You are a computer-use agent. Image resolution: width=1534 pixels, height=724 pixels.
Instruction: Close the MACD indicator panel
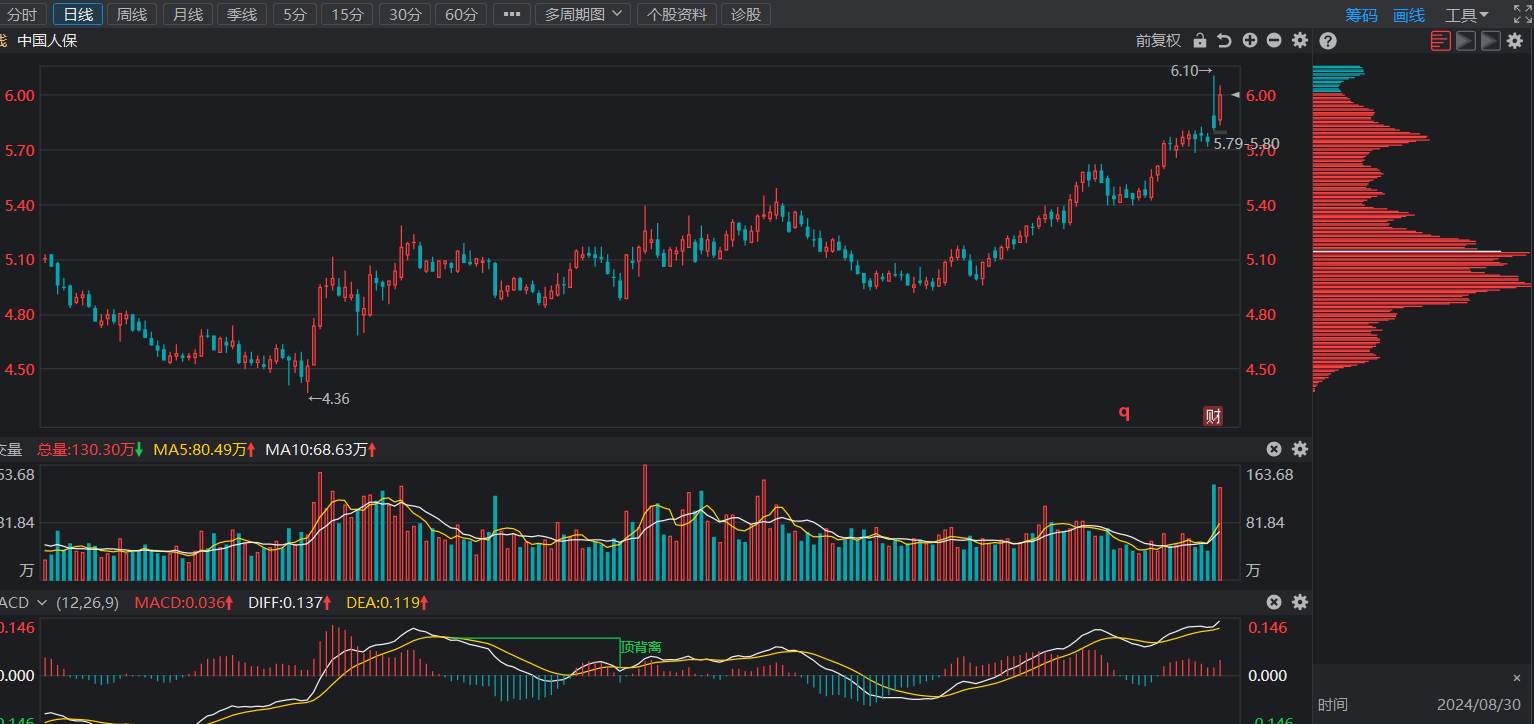coord(1274,602)
